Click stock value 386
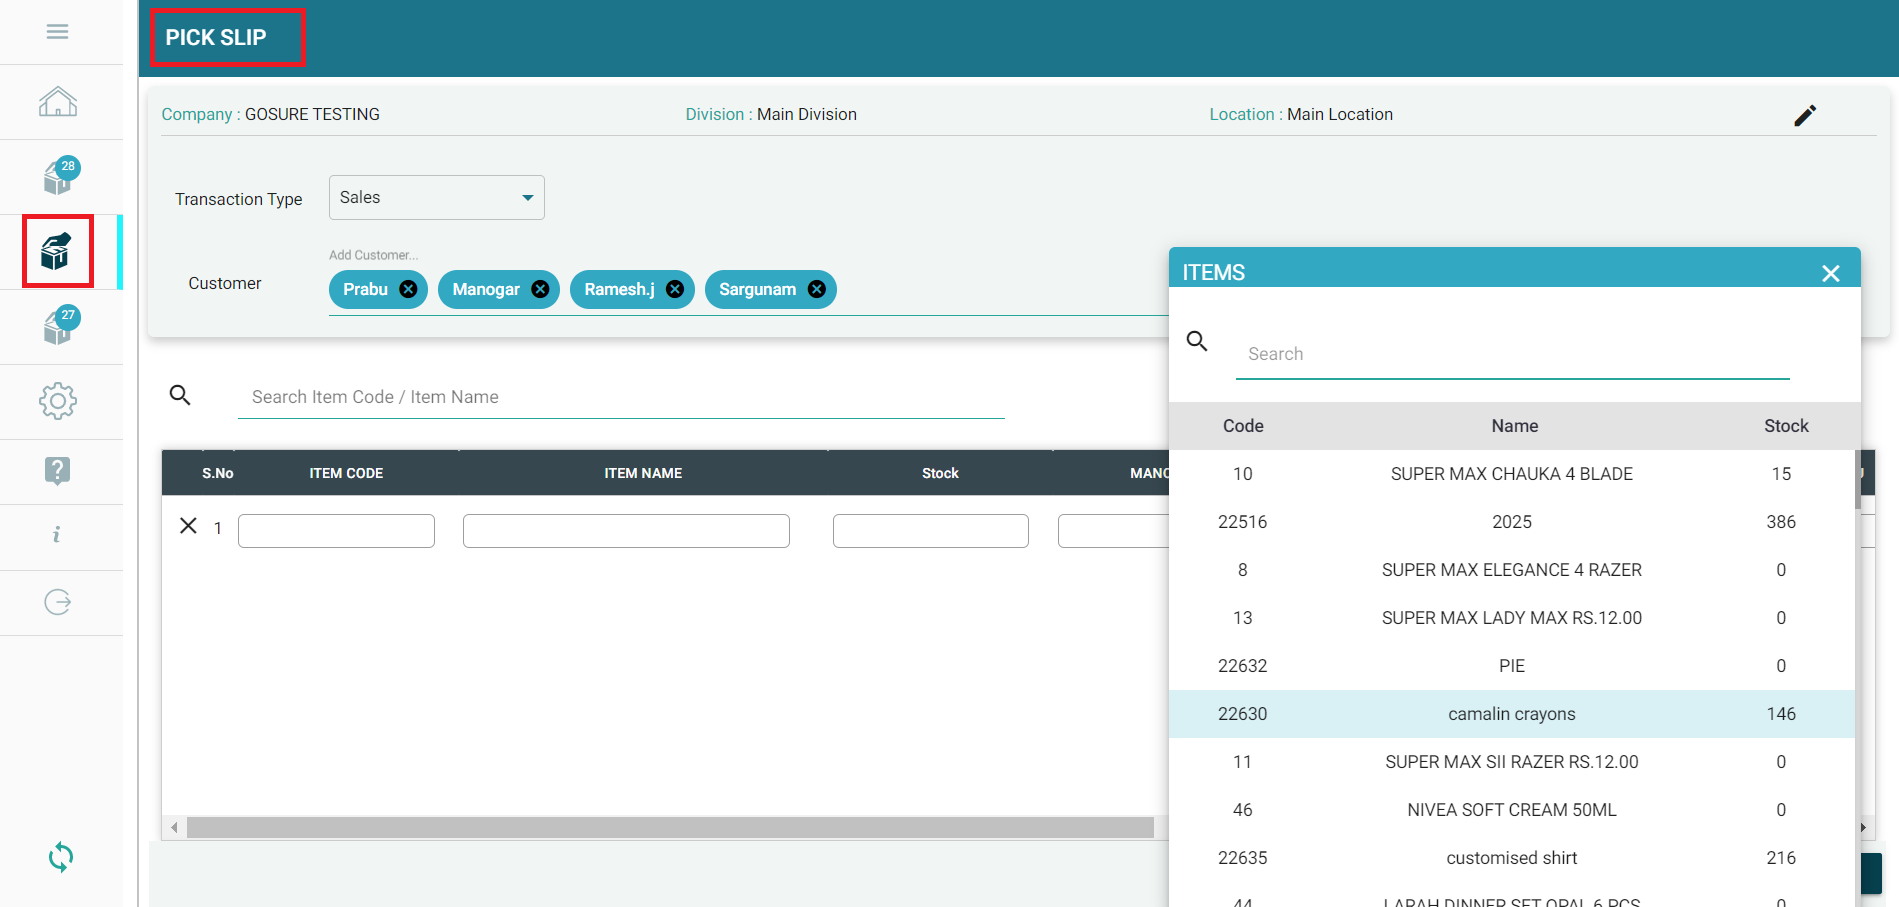 click(1781, 522)
